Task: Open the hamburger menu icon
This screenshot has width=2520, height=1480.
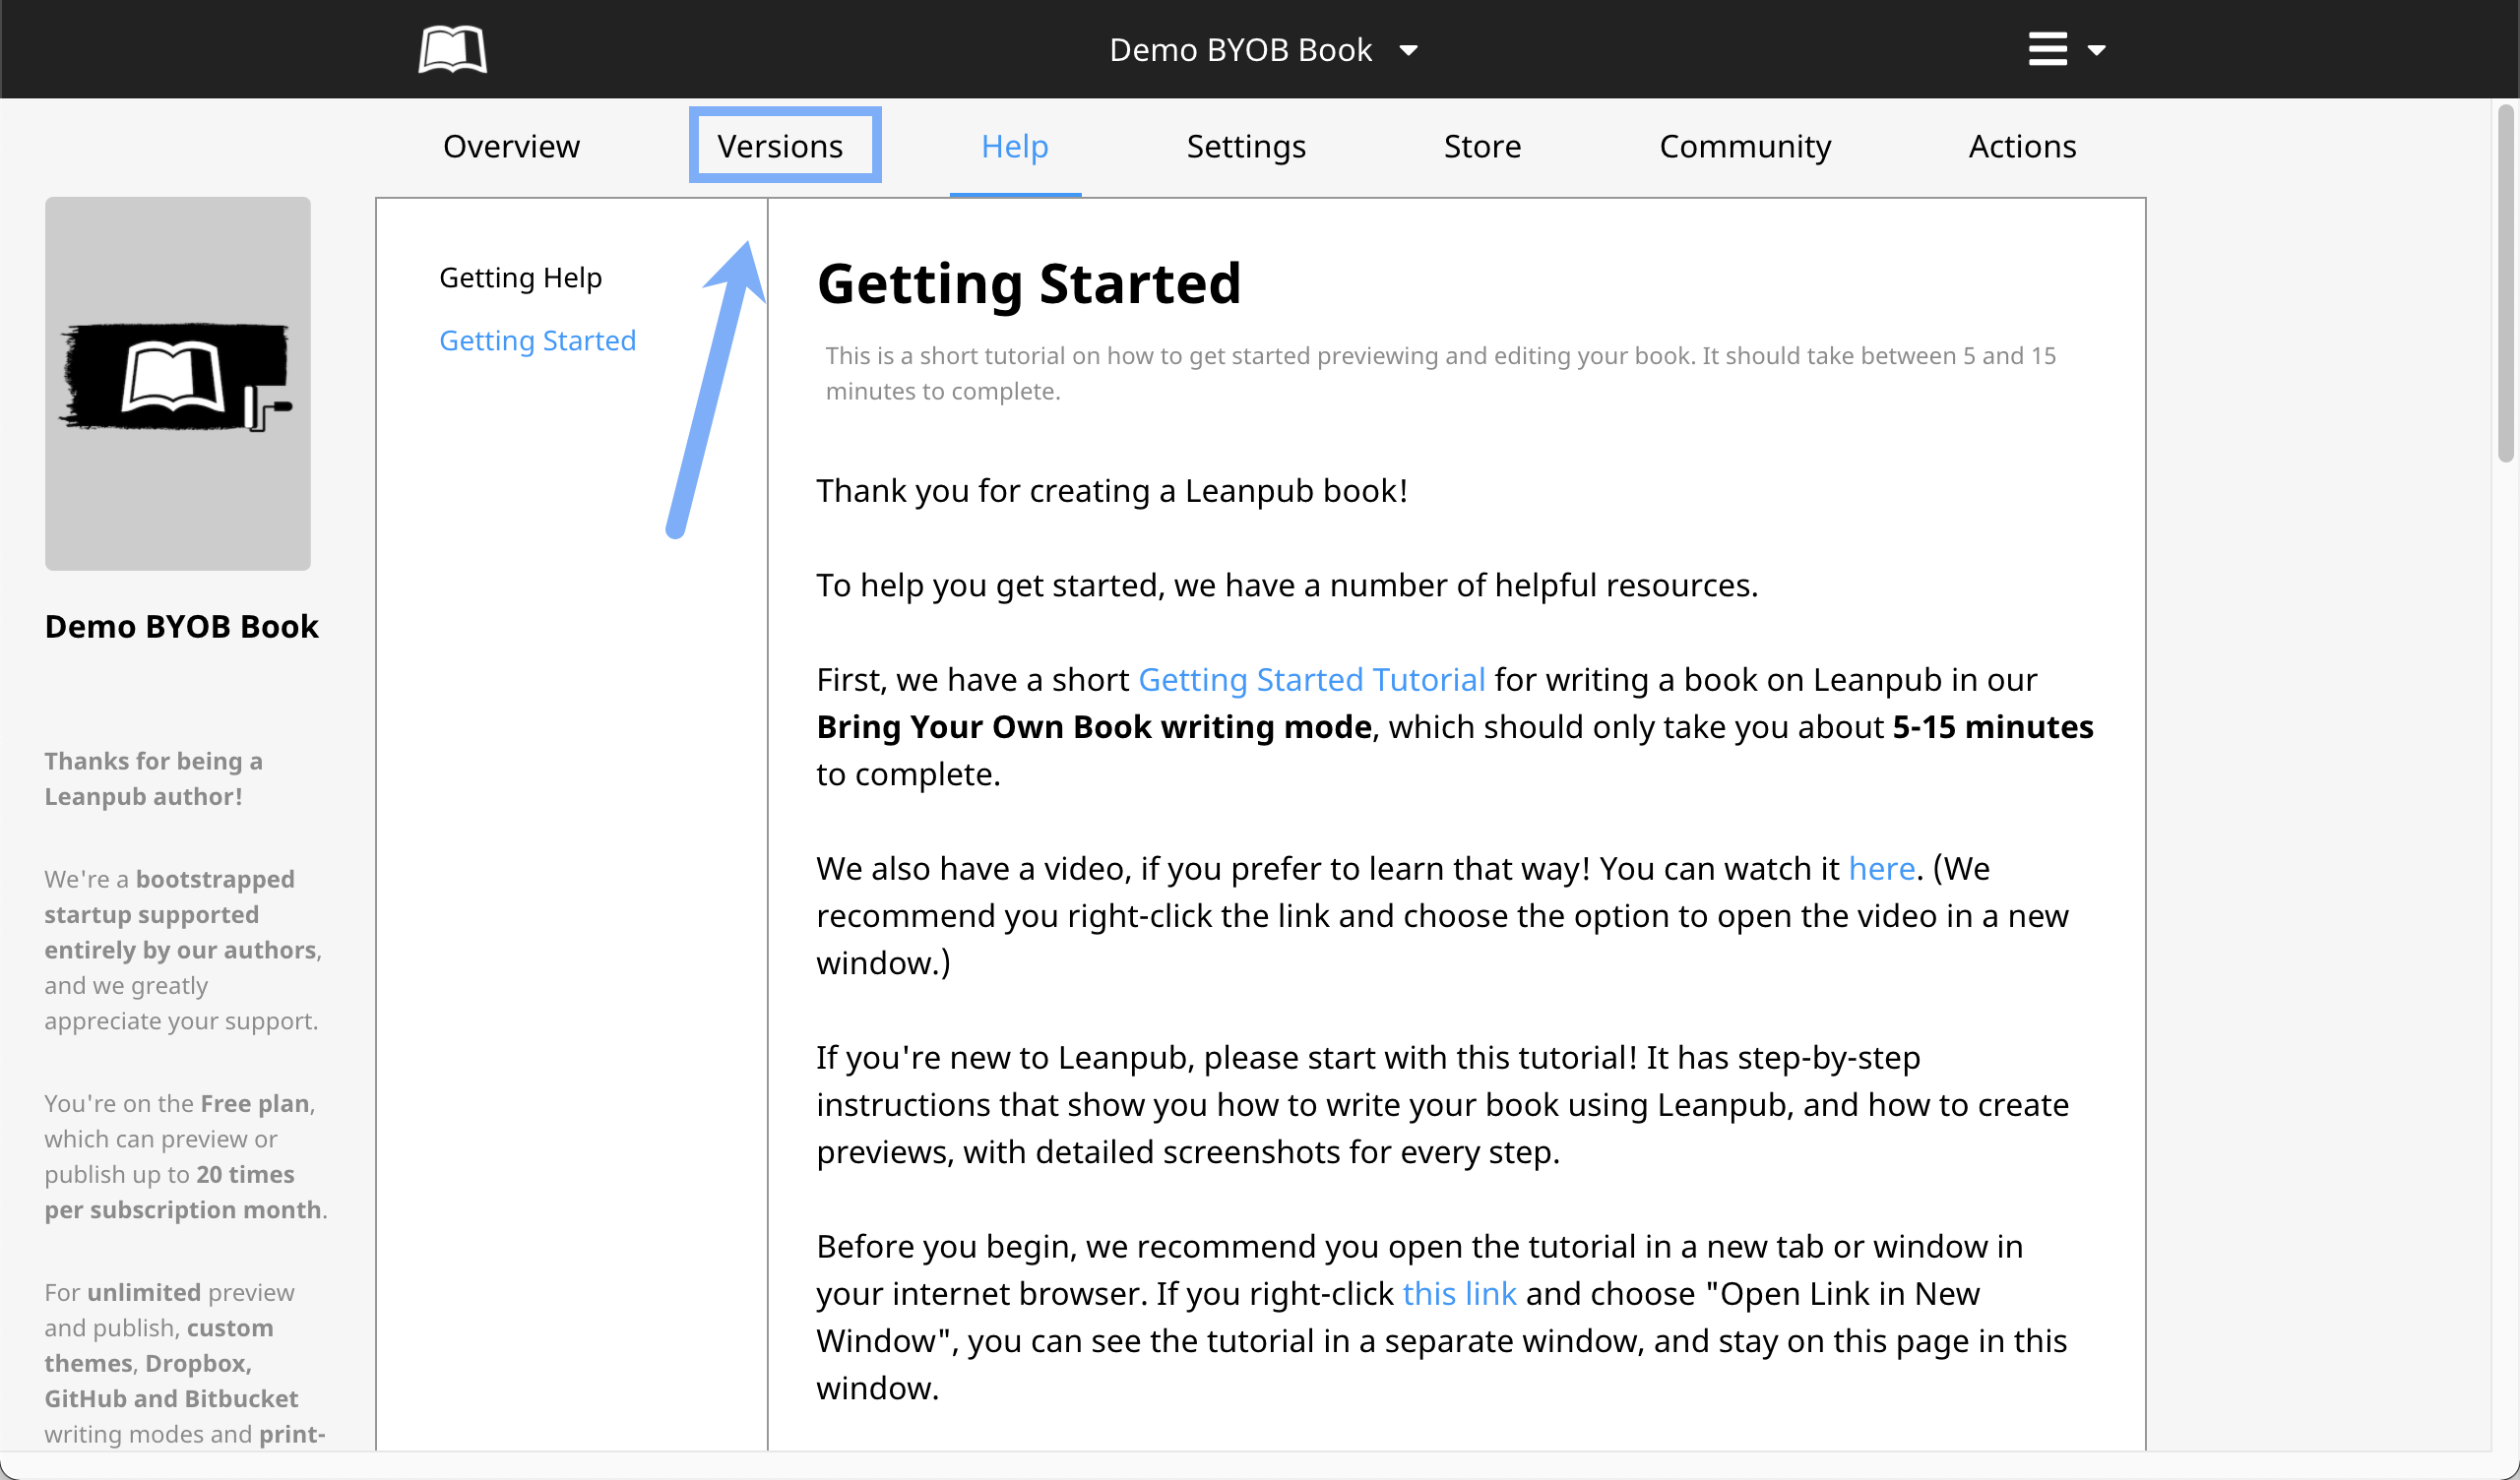Action: coord(2047,49)
